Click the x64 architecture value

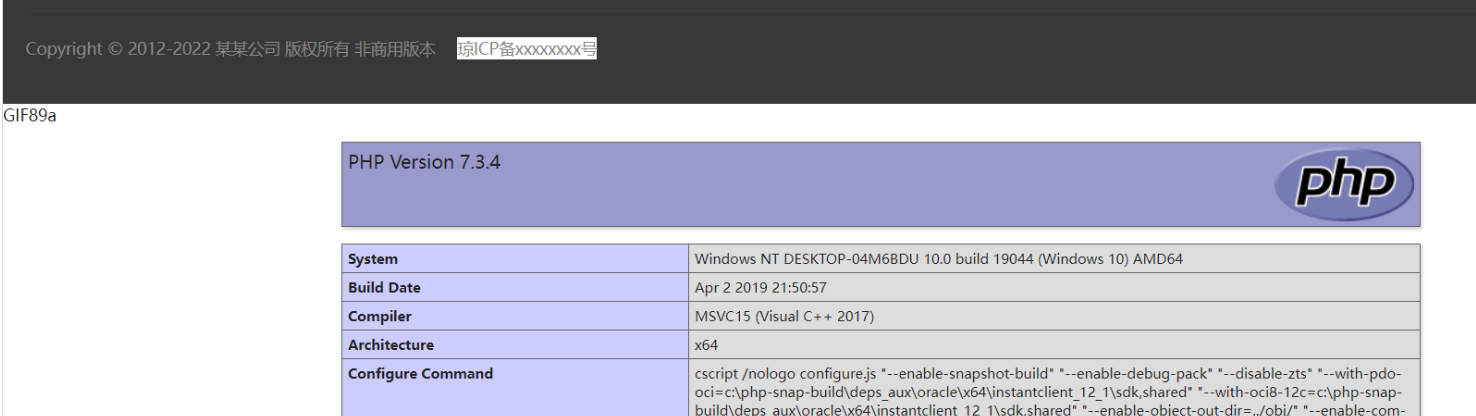tap(706, 345)
